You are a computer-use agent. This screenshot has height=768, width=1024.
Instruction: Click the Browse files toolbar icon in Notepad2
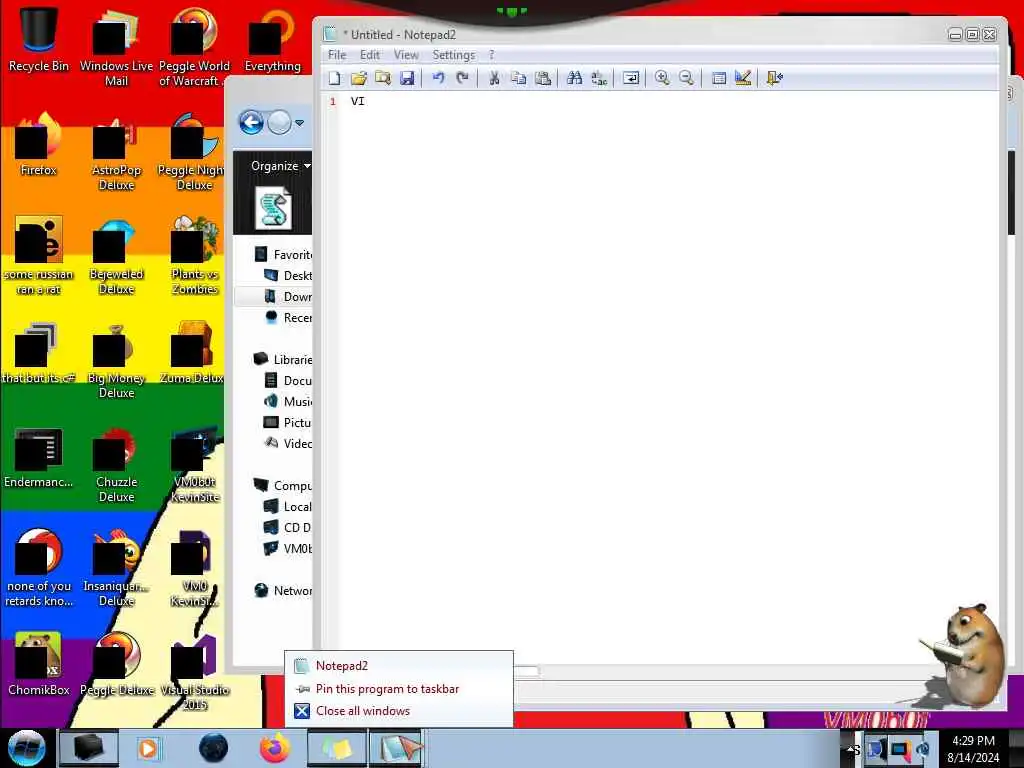pos(383,78)
